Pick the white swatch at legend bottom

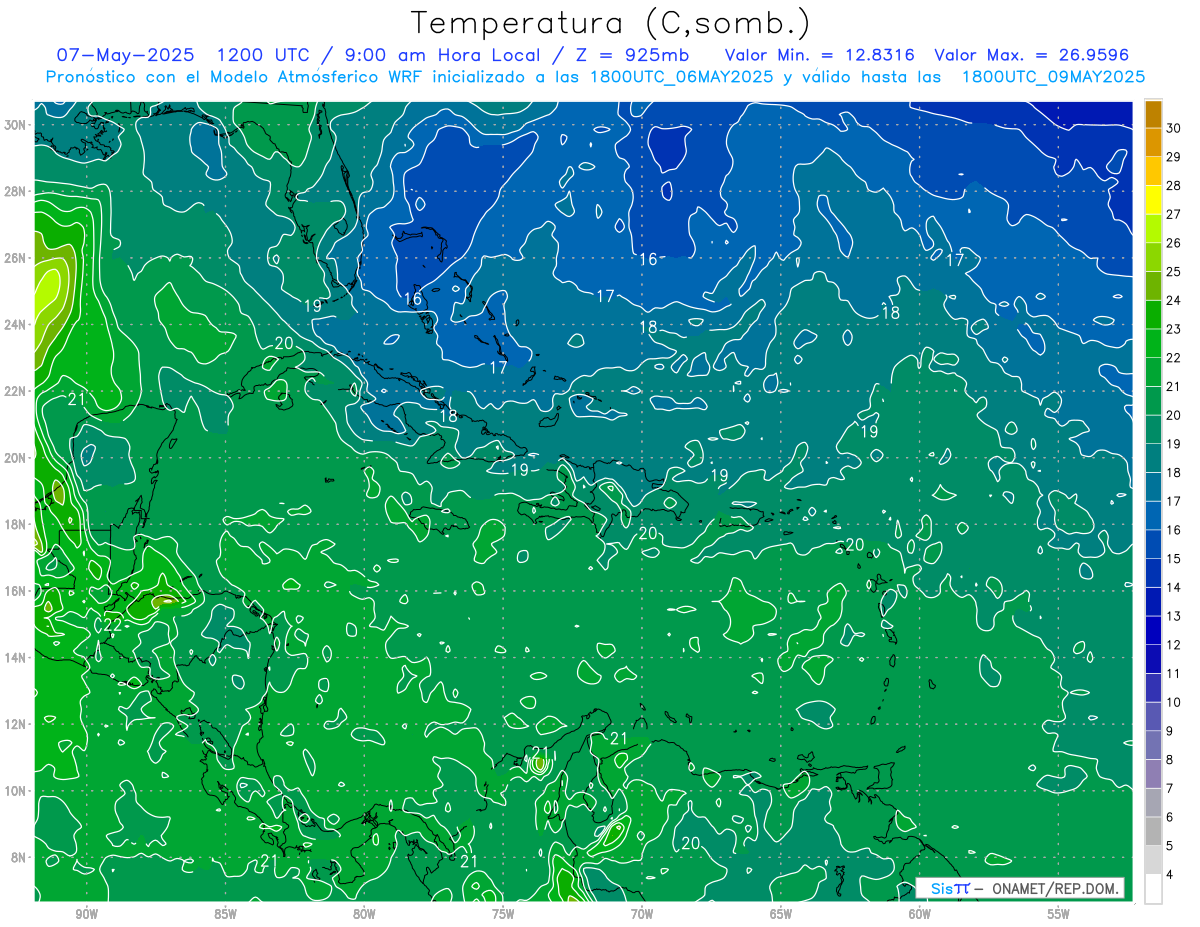click(x=1153, y=888)
